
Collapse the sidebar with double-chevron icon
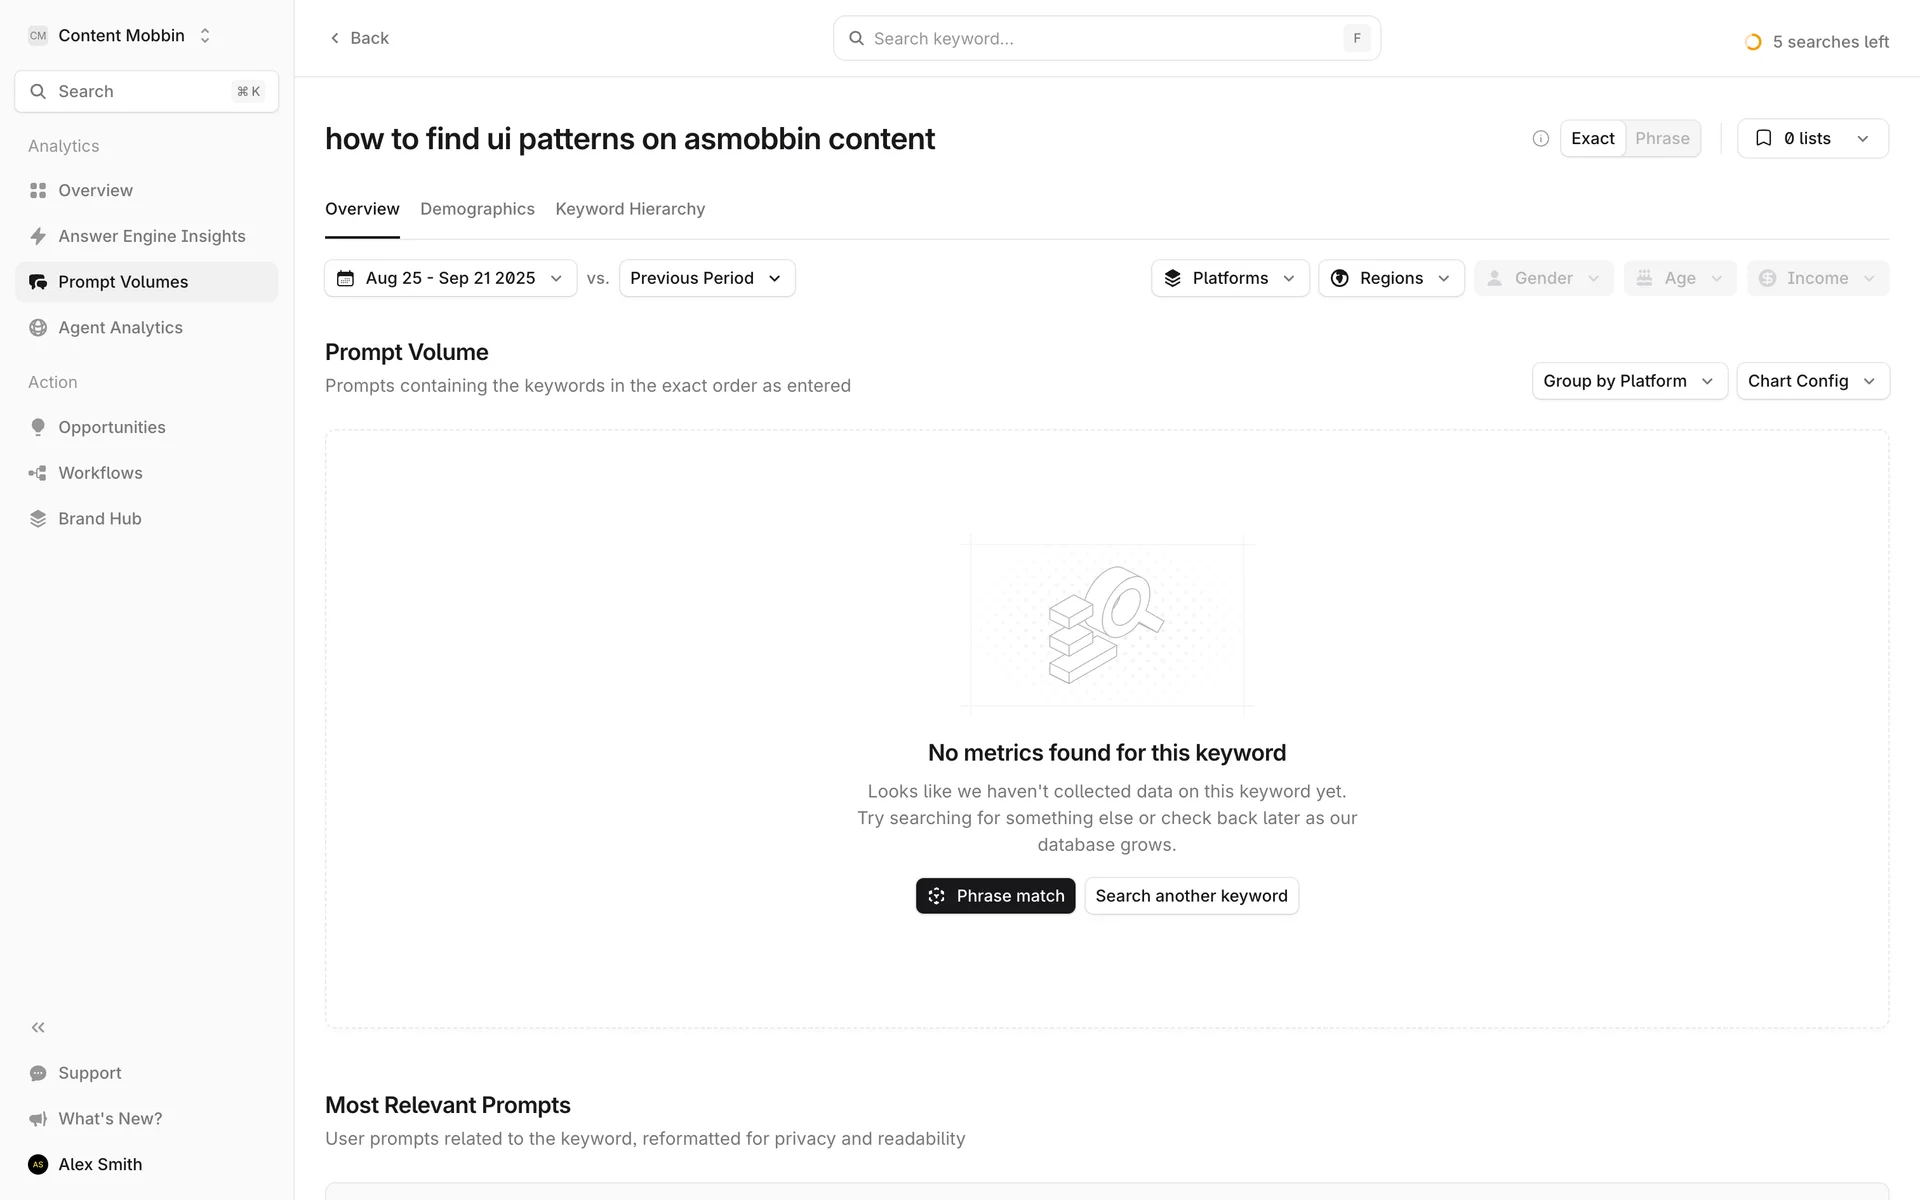click(x=38, y=1027)
